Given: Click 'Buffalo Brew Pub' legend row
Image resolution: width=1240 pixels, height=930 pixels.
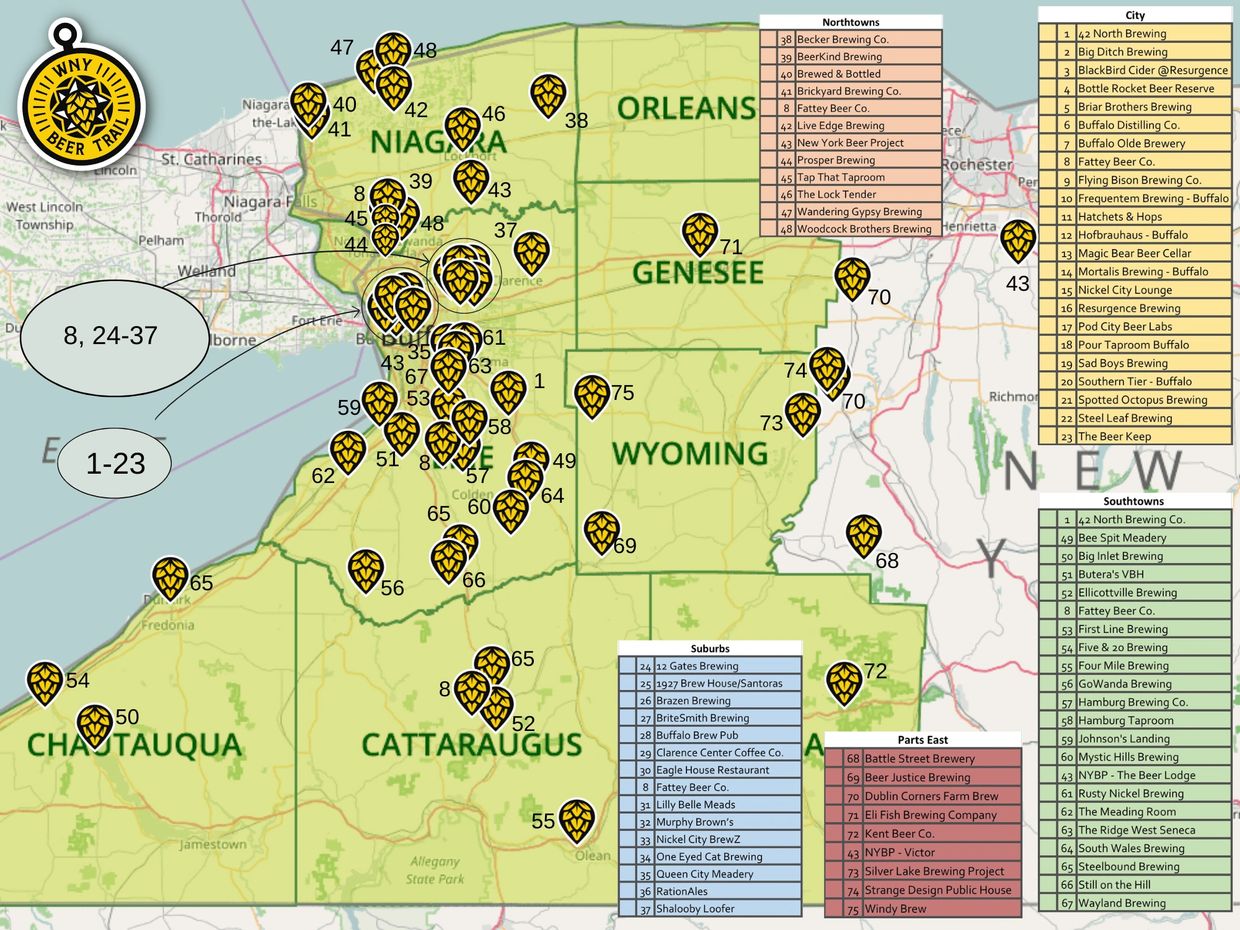Looking at the screenshot, I should (x=710, y=735).
